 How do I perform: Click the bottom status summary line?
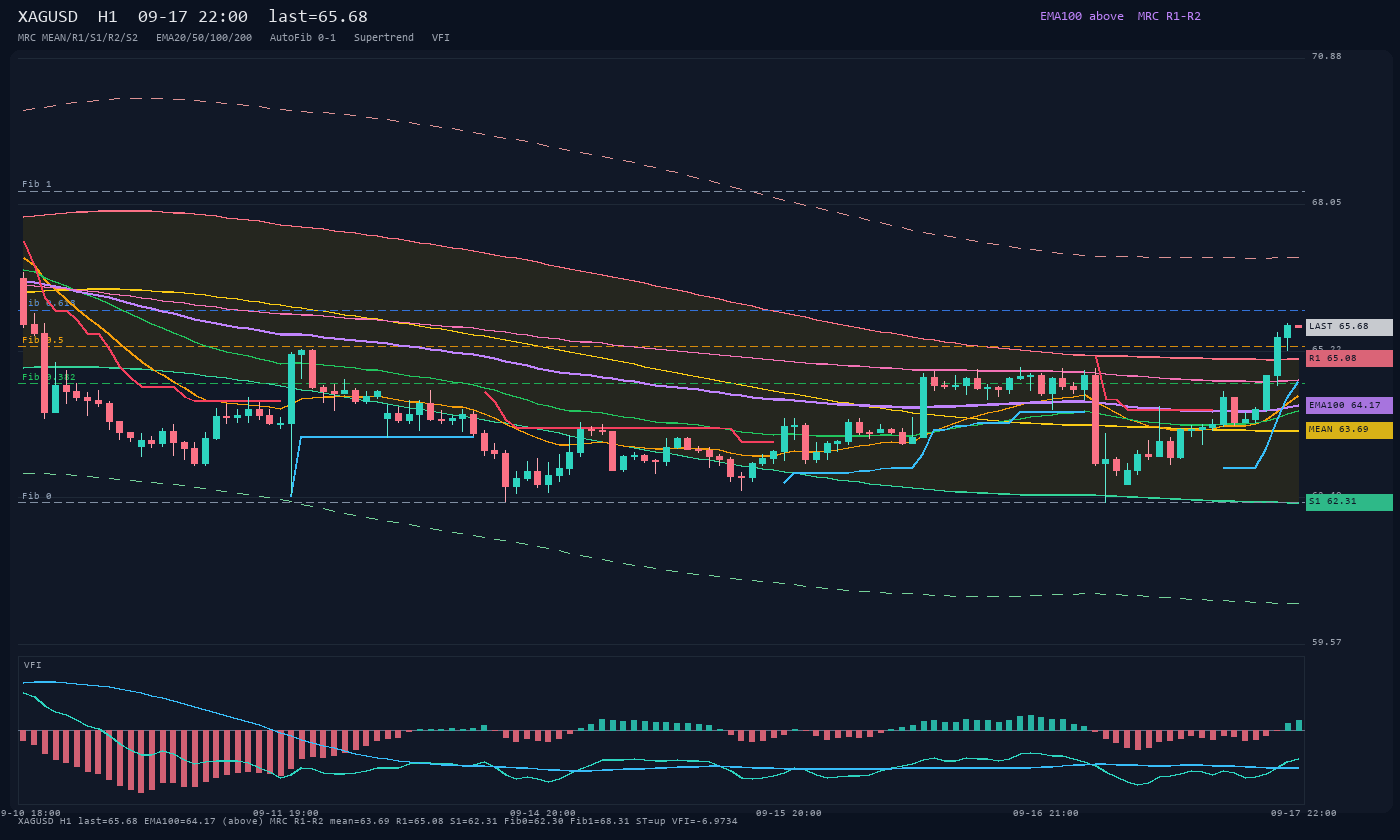click(378, 822)
